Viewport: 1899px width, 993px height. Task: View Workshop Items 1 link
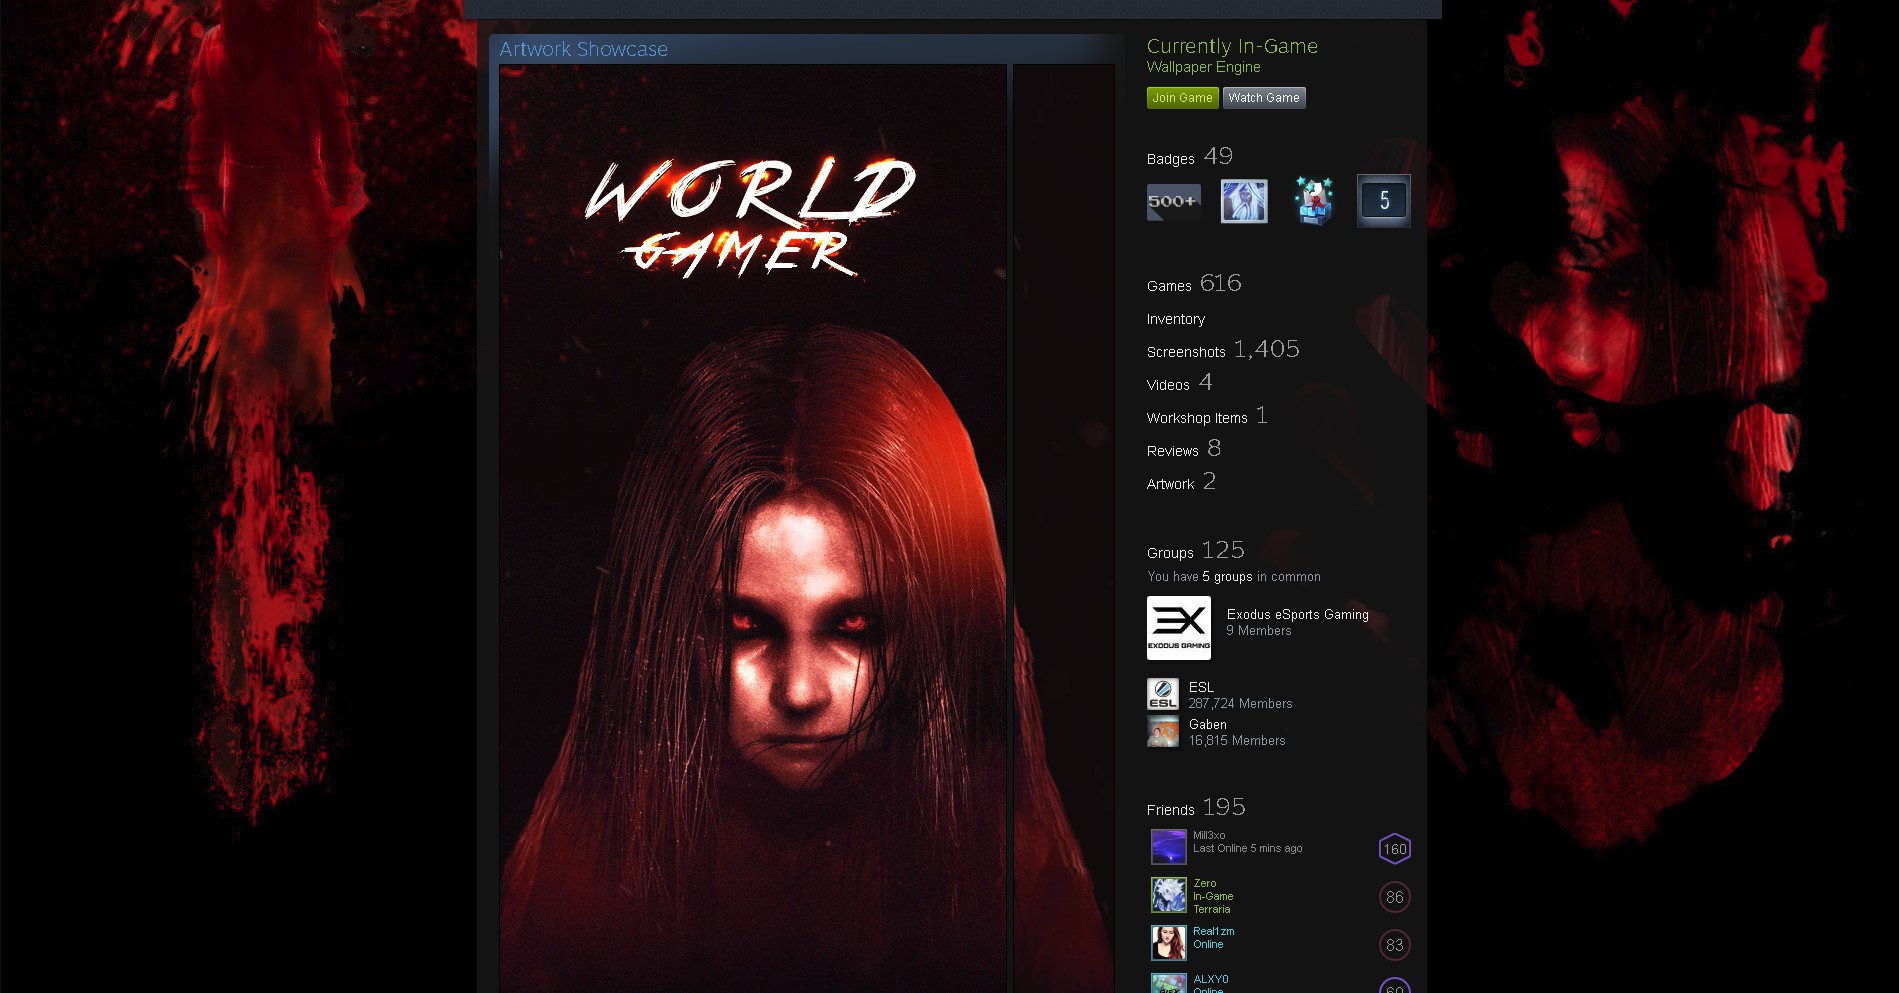(1207, 416)
